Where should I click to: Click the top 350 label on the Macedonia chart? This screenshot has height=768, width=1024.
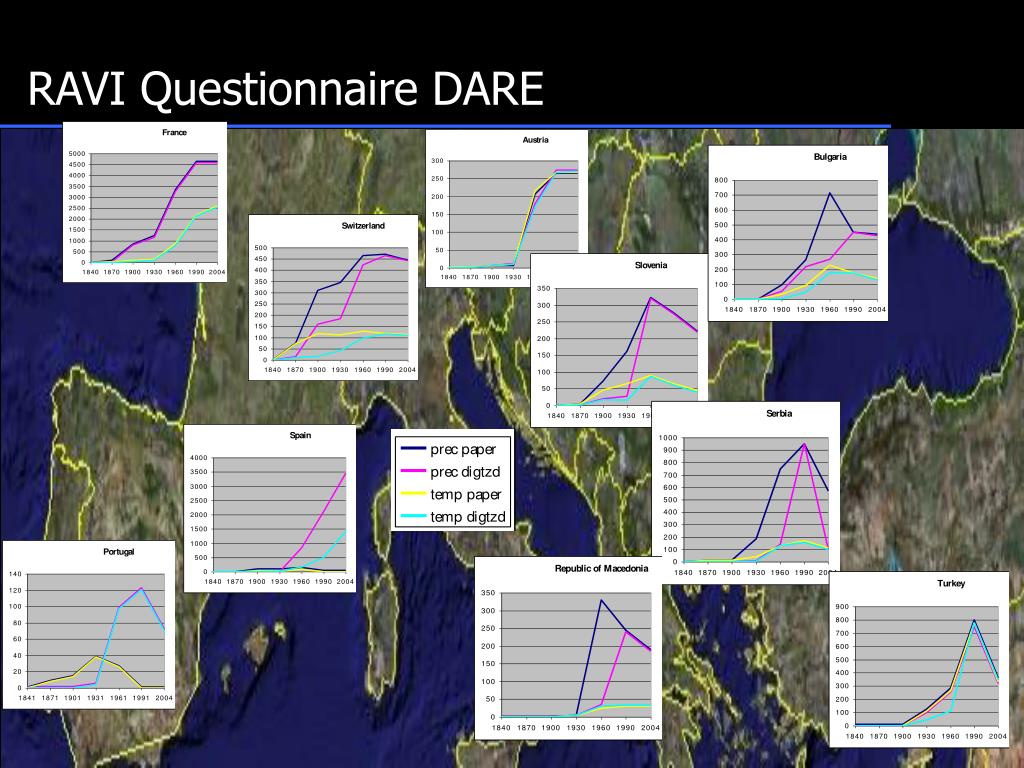pyautogui.click(x=488, y=593)
